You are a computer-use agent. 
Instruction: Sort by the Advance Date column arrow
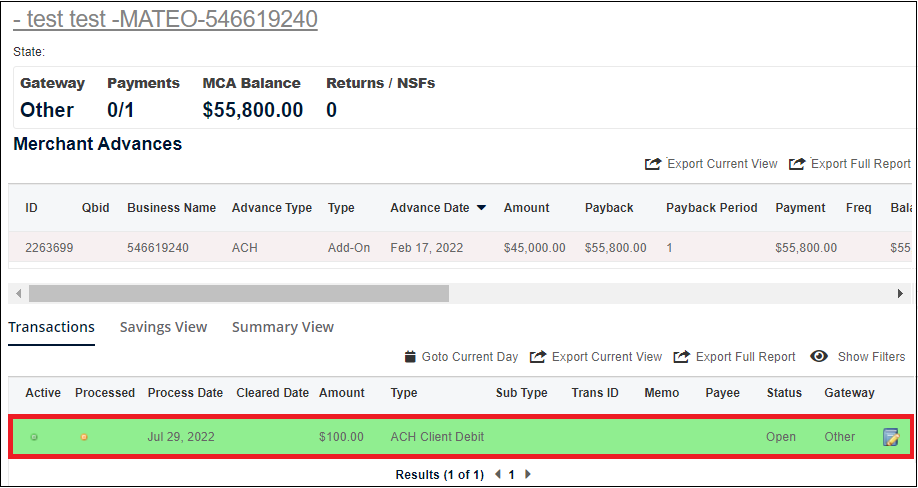pos(481,208)
